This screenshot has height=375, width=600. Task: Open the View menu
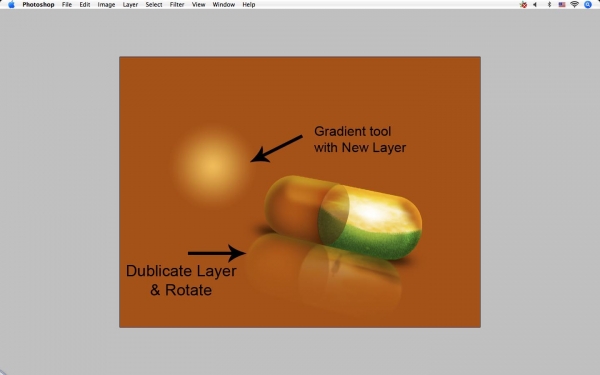199,5
